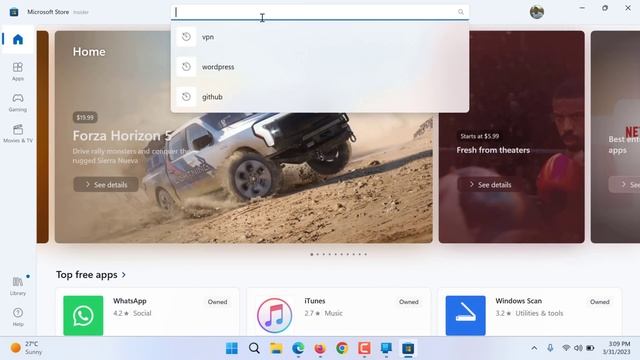Click the $19.99 price badge
Viewport: 640px width, 360px height.
click(x=85, y=118)
